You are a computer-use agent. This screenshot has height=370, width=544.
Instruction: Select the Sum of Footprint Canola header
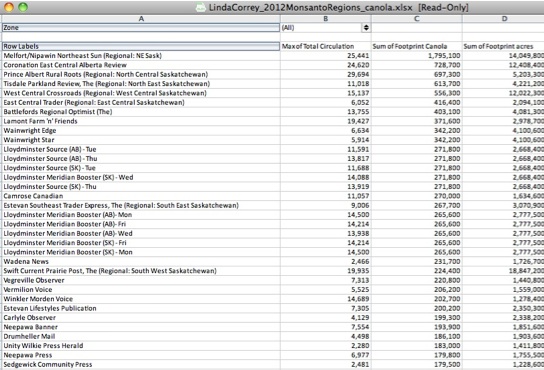click(x=410, y=46)
